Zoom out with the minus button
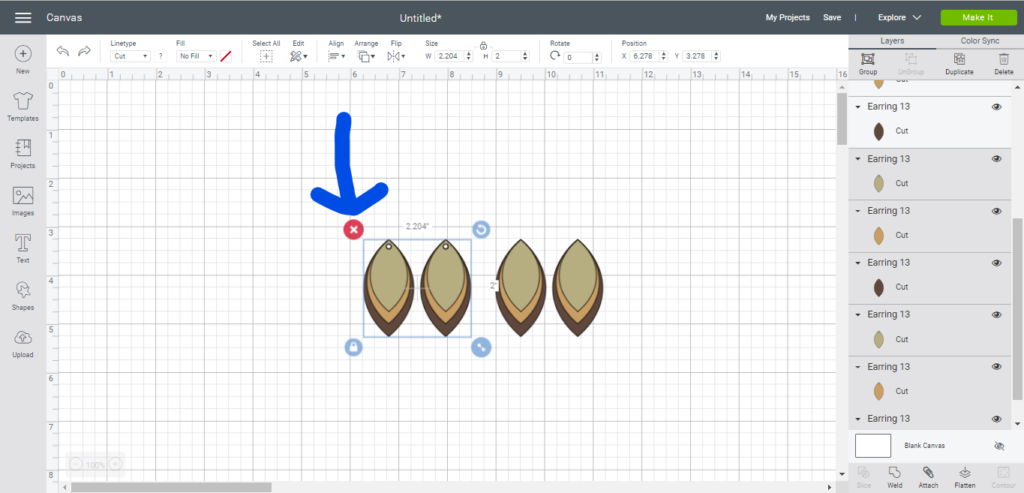 coord(75,464)
